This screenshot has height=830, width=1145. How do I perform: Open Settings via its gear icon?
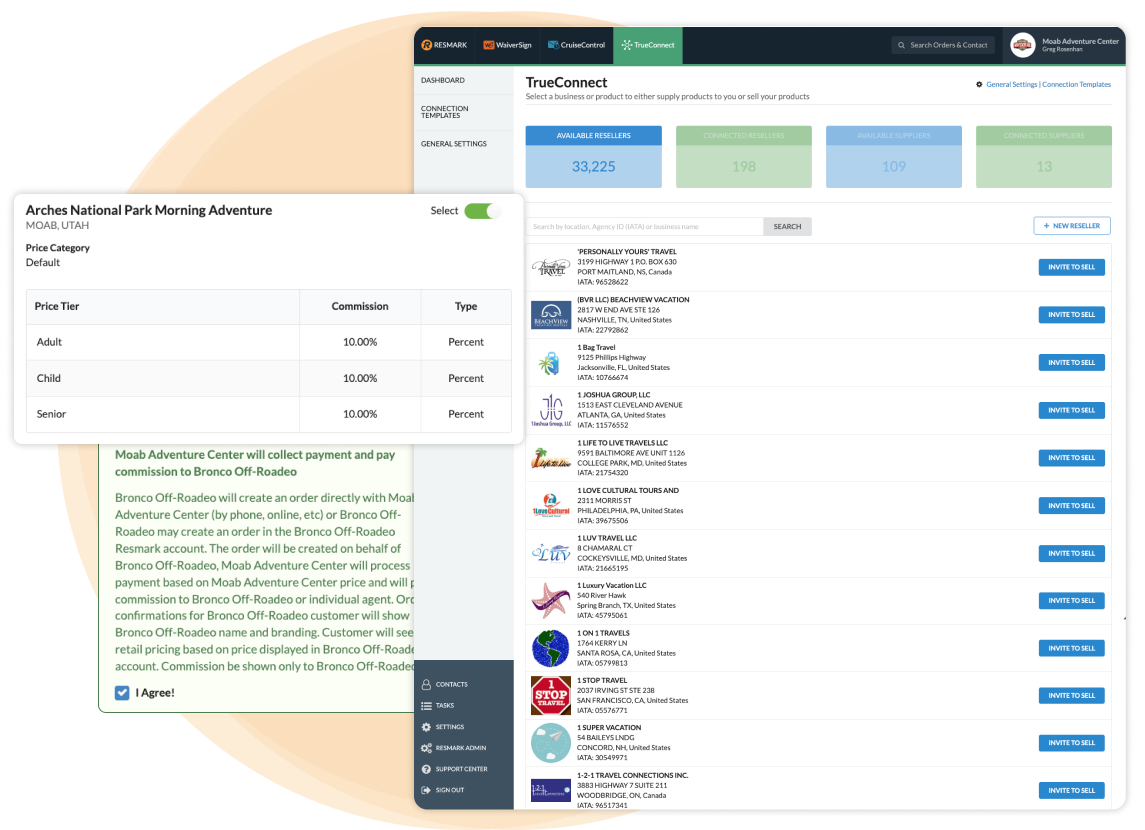coord(426,727)
